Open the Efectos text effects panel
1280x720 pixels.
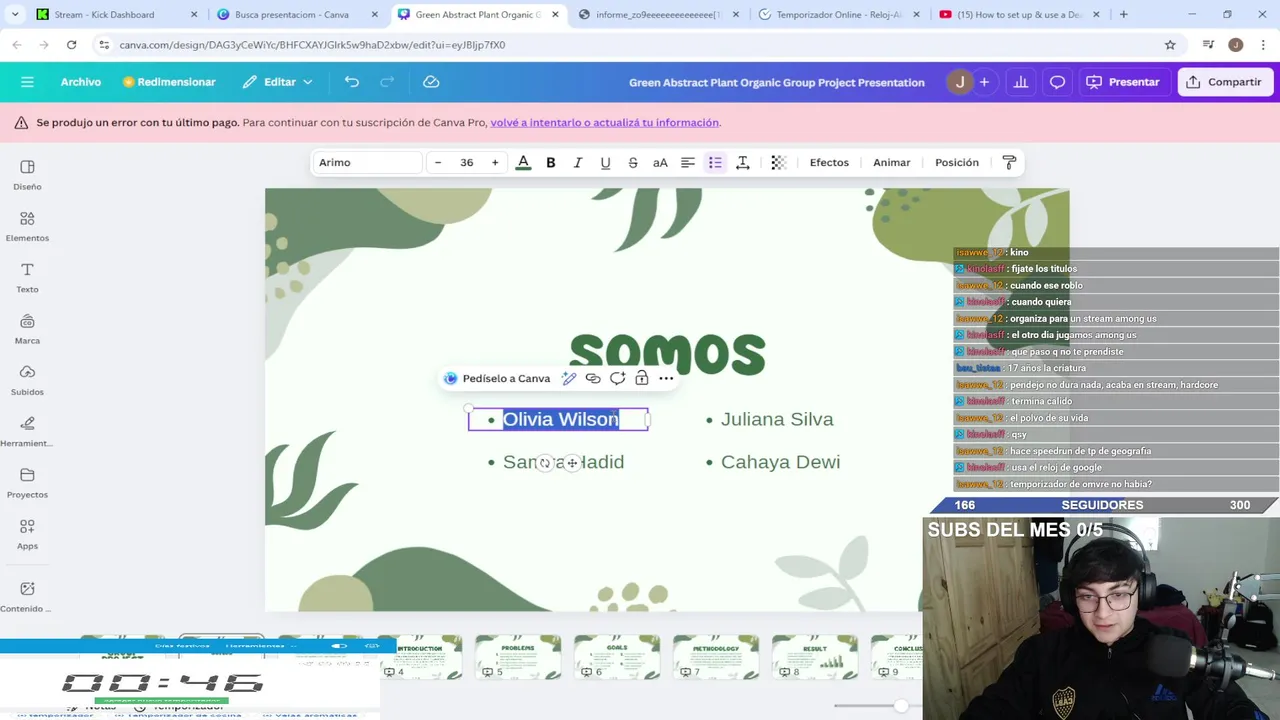point(829,162)
